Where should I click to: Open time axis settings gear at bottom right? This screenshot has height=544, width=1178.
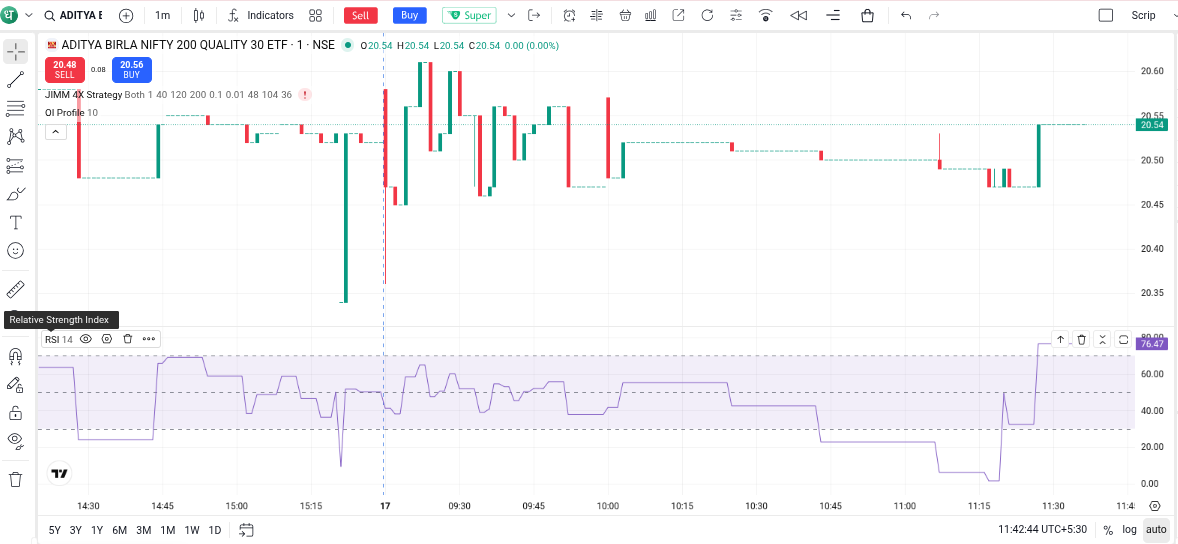point(1155,506)
